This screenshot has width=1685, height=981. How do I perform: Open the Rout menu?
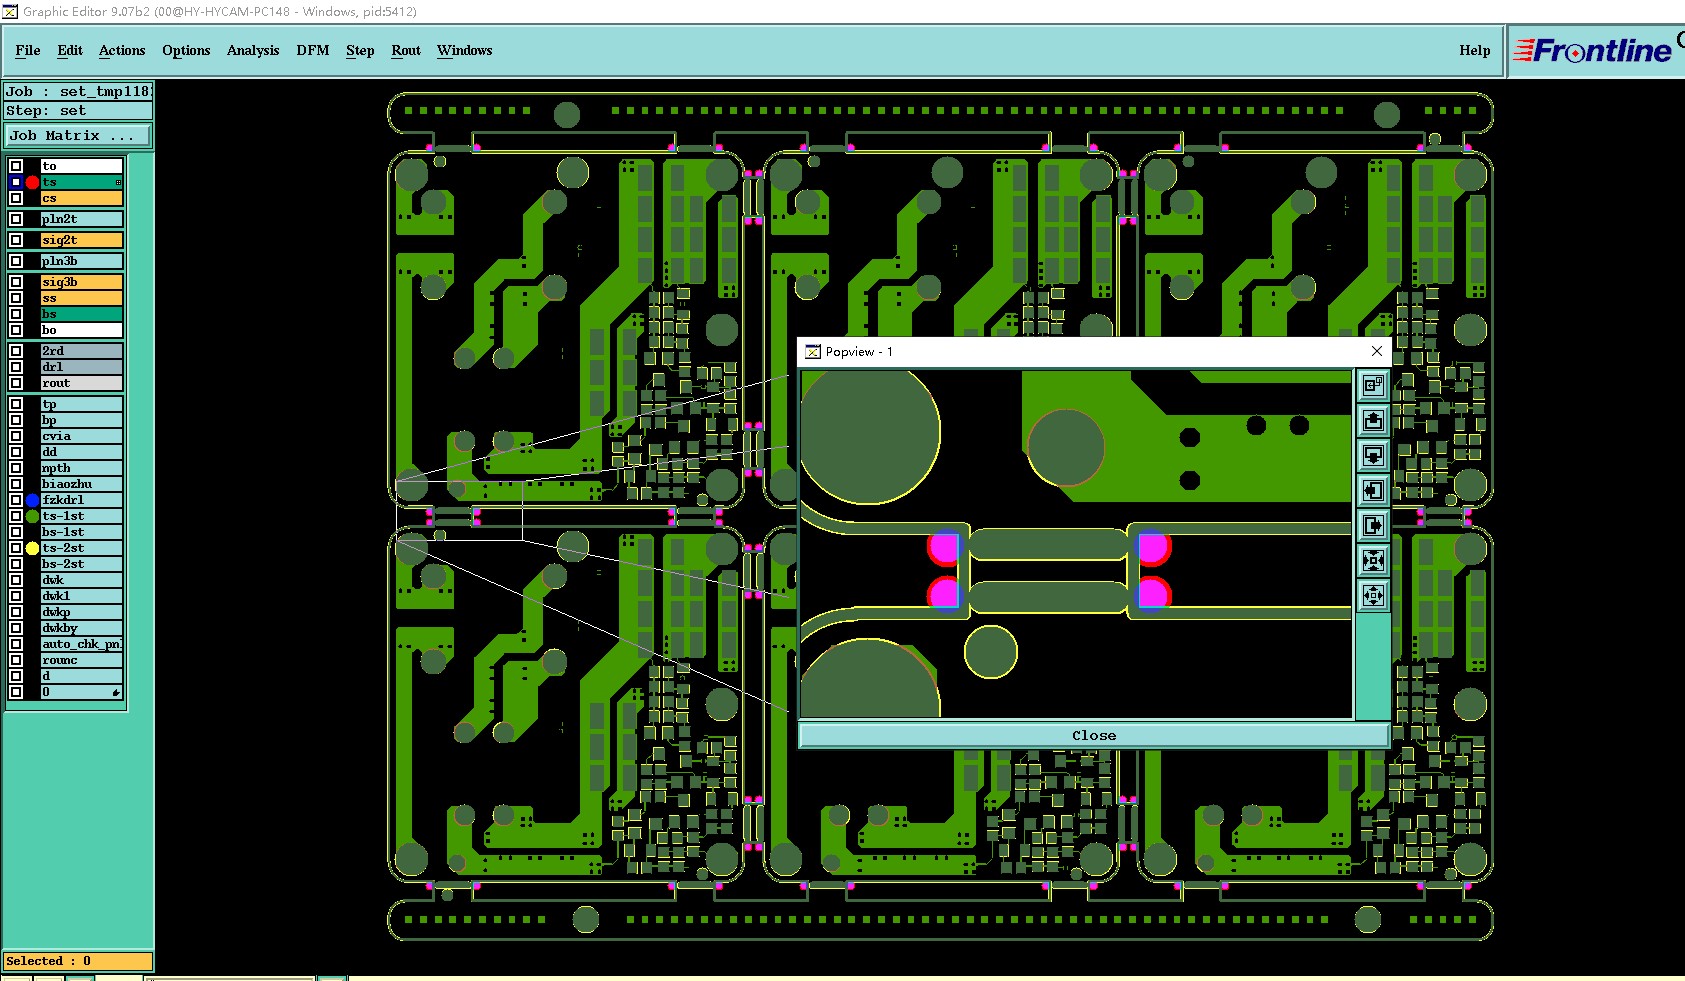406,50
